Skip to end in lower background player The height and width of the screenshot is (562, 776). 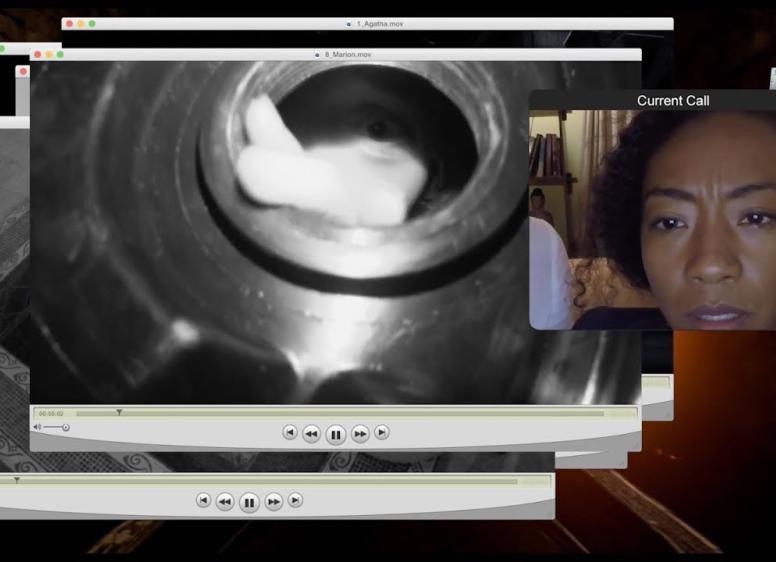pos(295,500)
